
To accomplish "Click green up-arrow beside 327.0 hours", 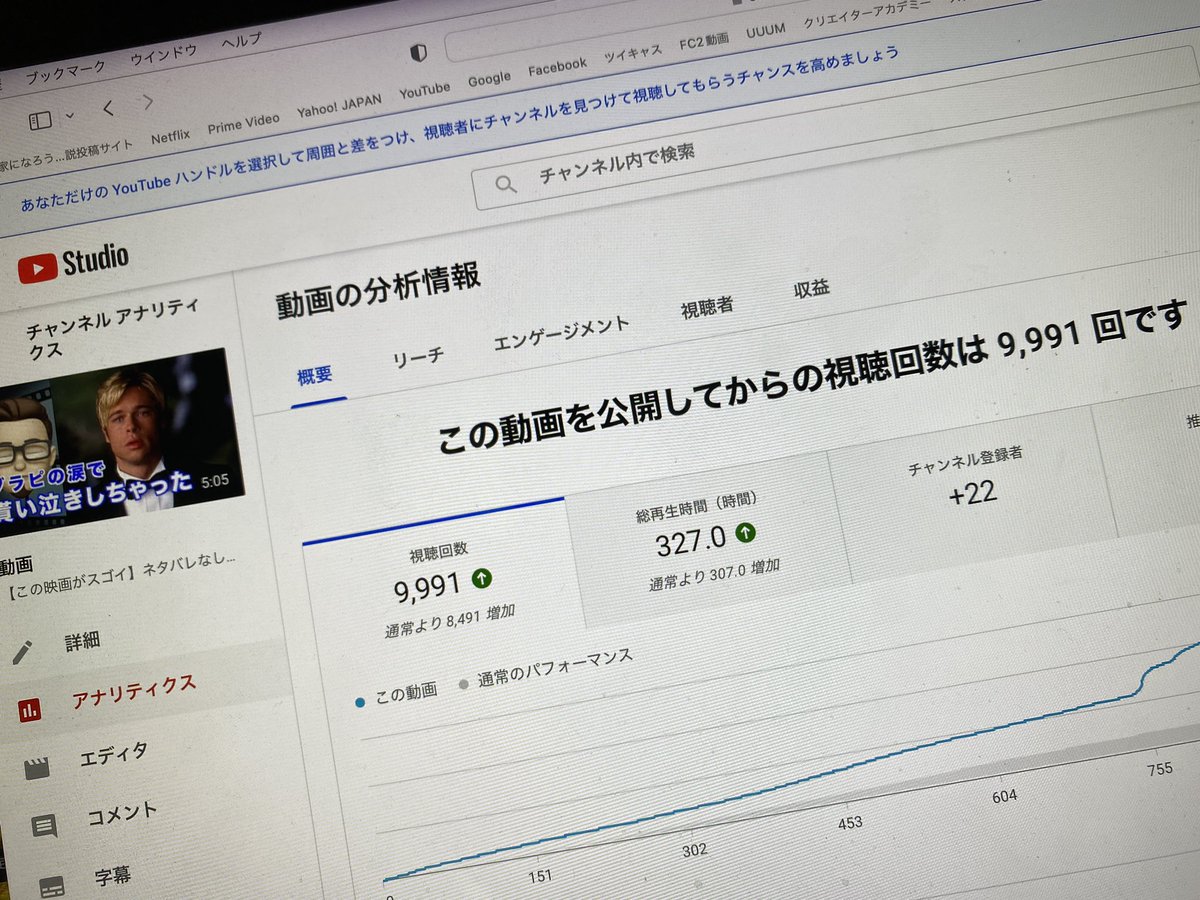I will pos(745,532).
